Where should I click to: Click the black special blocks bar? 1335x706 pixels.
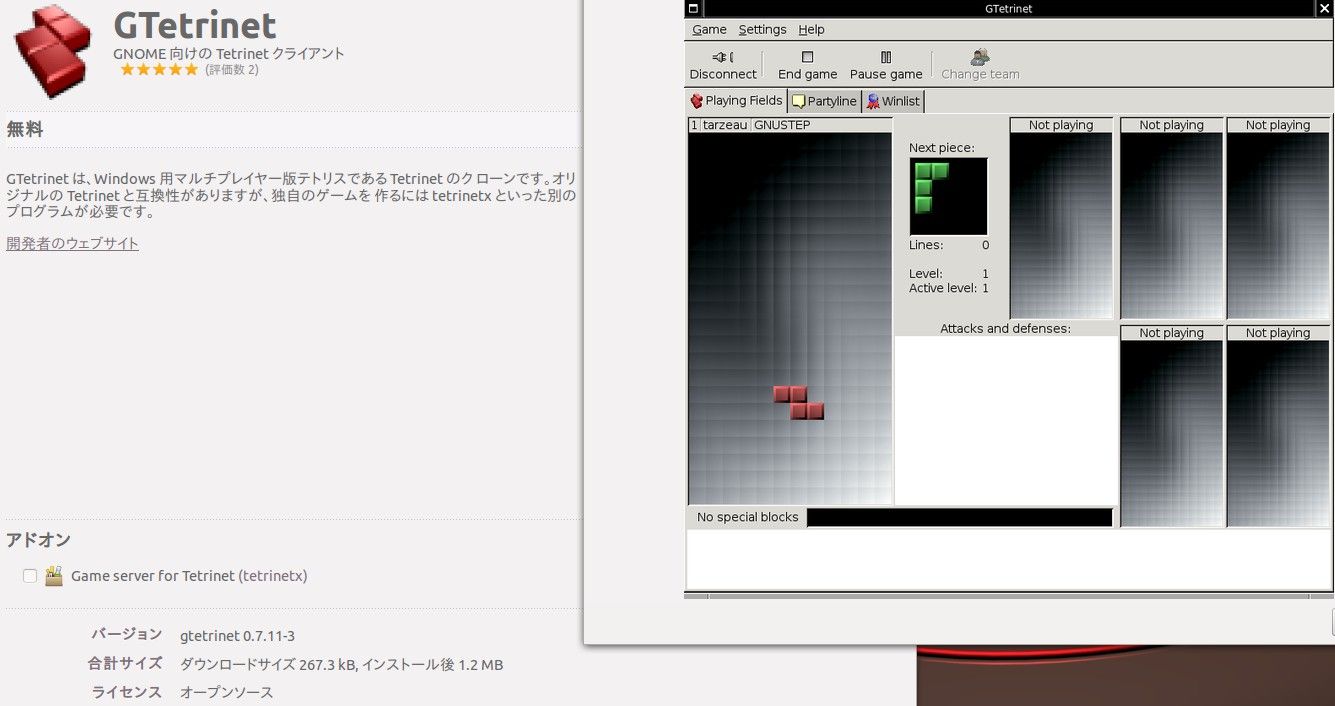point(959,517)
